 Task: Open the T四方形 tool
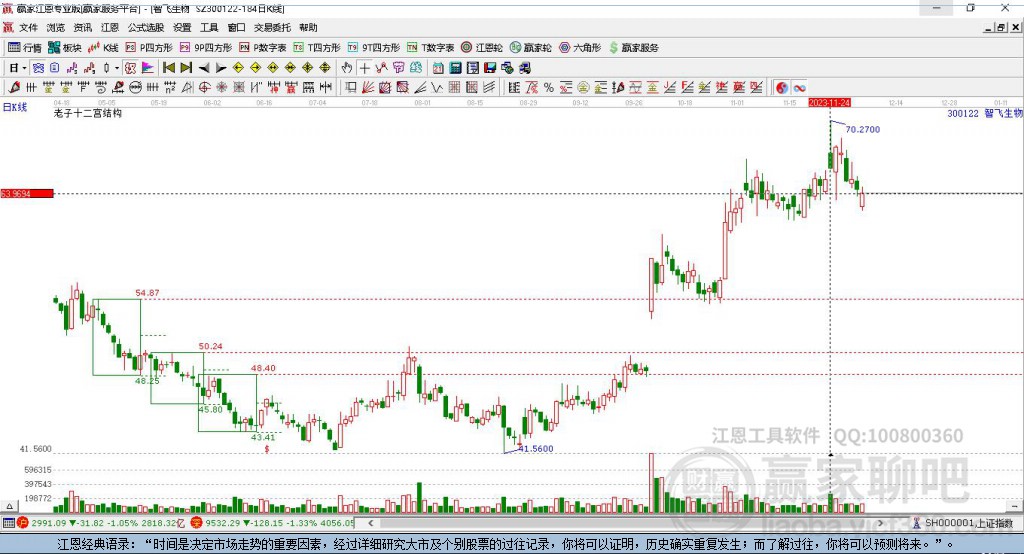[317, 48]
